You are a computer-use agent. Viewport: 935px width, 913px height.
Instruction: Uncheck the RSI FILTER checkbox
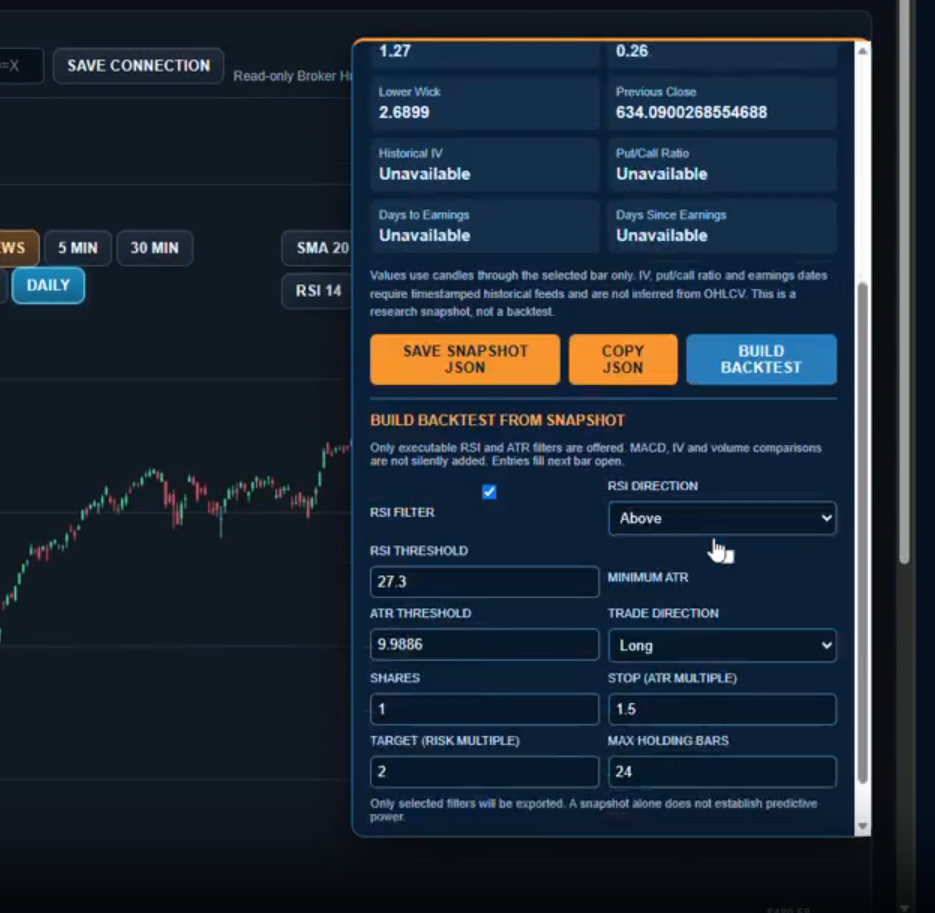(489, 492)
